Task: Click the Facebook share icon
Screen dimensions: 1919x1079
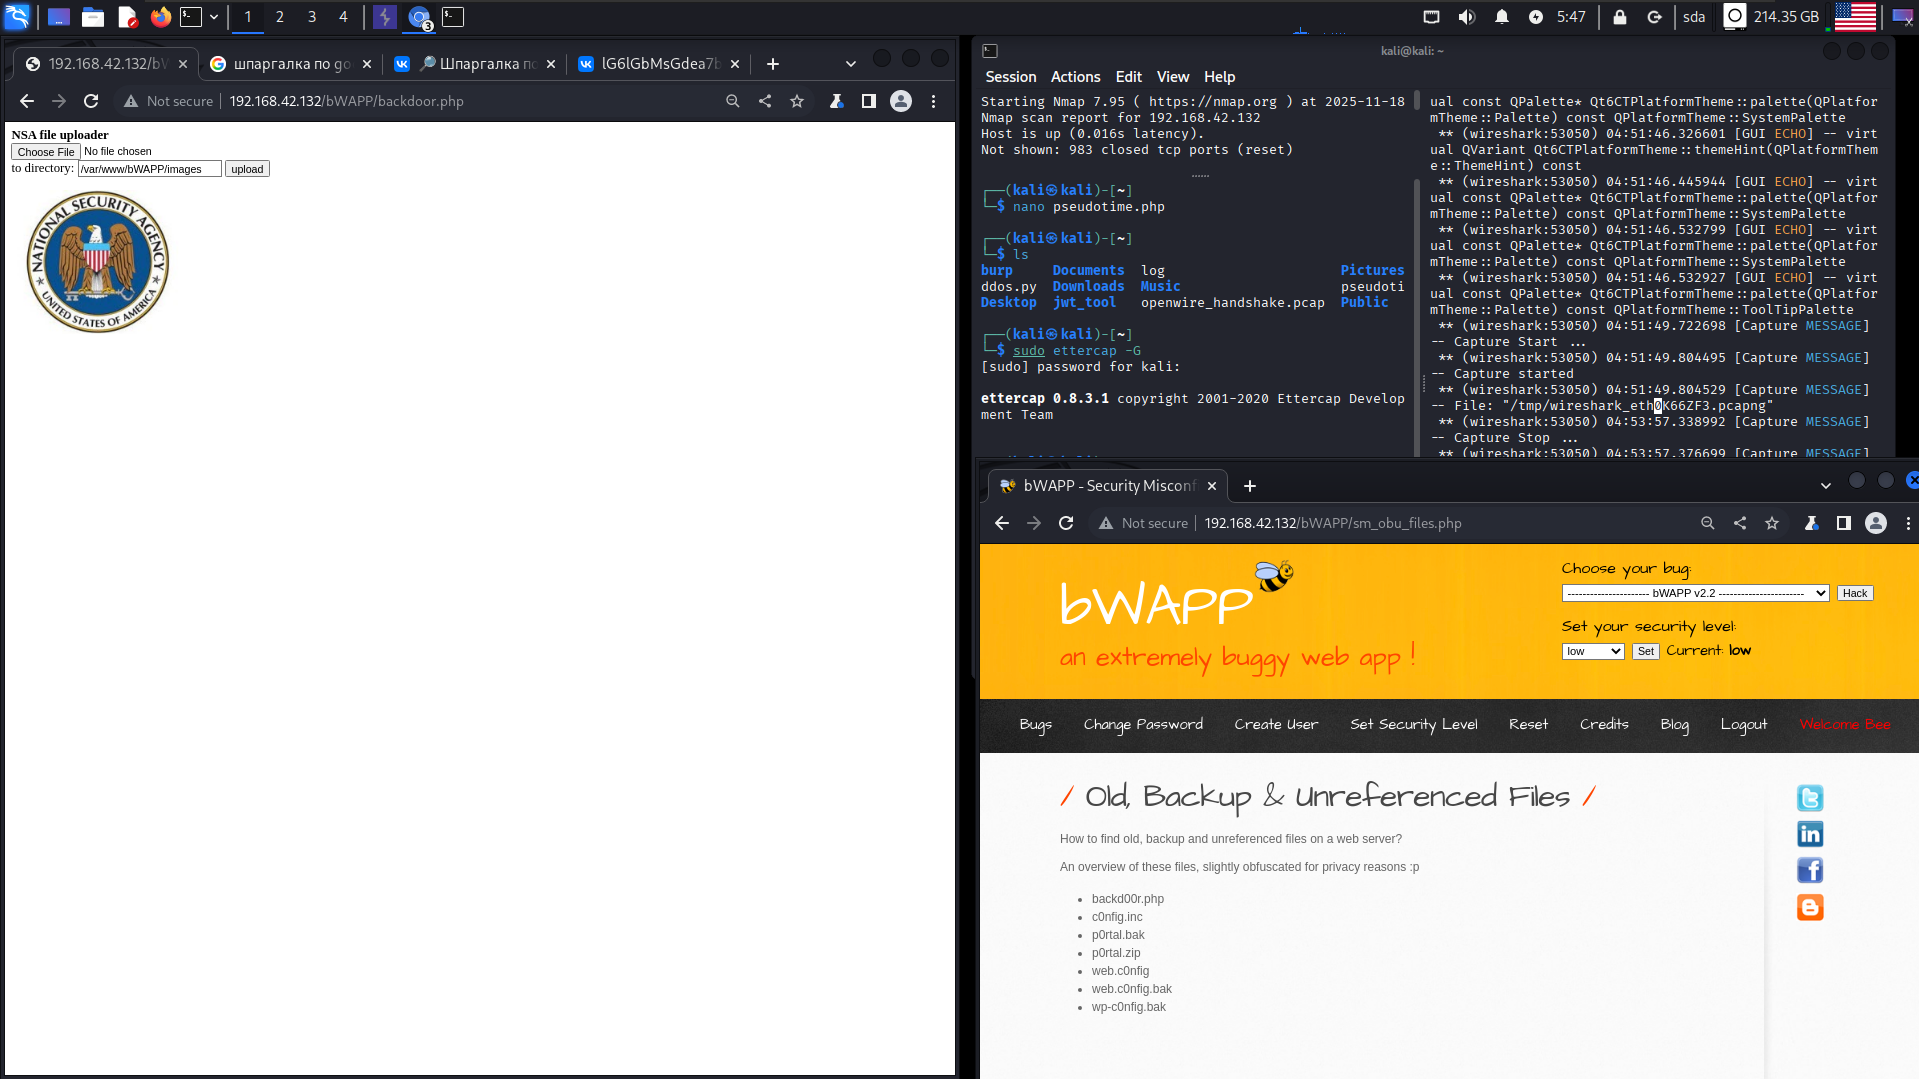Action: pyautogui.click(x=1809, y=870)
